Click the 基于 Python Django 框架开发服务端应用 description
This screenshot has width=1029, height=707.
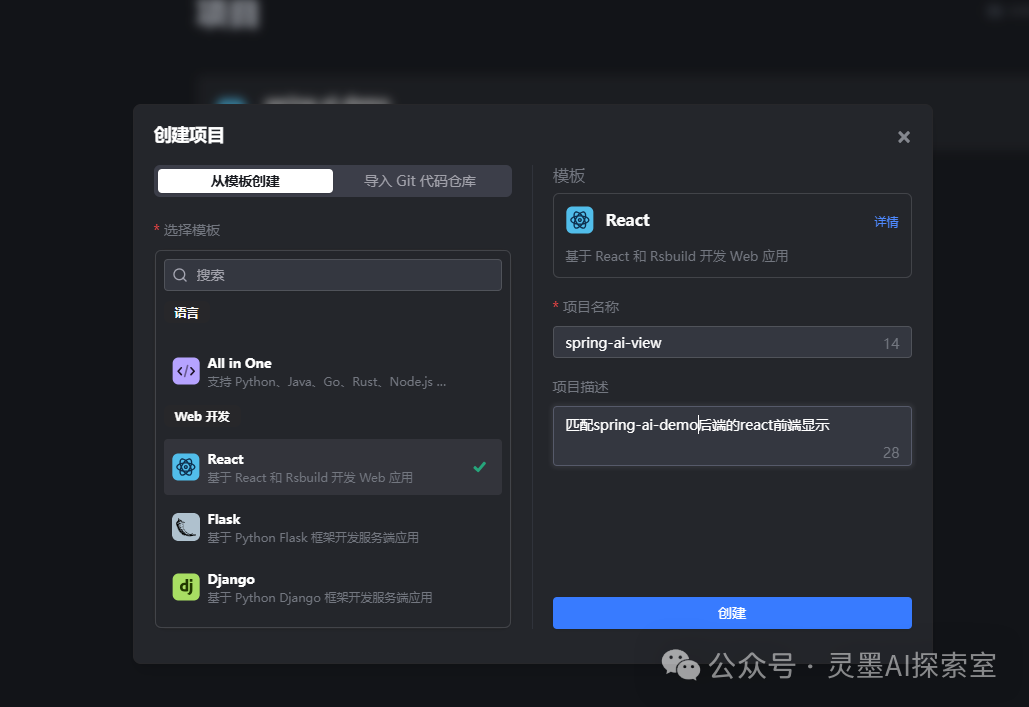pyautogui.click(x=320, y=597)
